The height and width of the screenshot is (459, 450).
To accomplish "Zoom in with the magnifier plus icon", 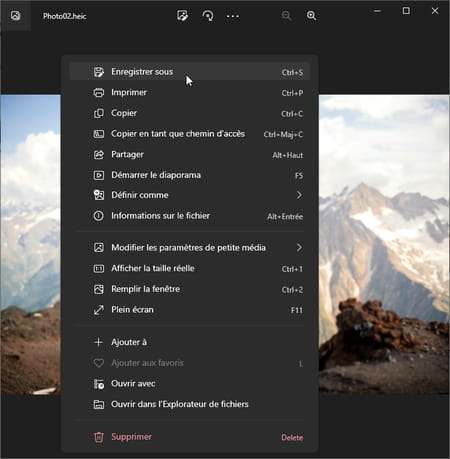I will (311, 15).
